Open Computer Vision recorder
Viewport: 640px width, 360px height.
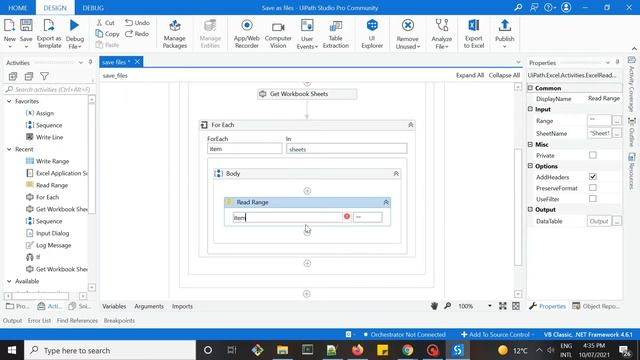tap(278, 33)
